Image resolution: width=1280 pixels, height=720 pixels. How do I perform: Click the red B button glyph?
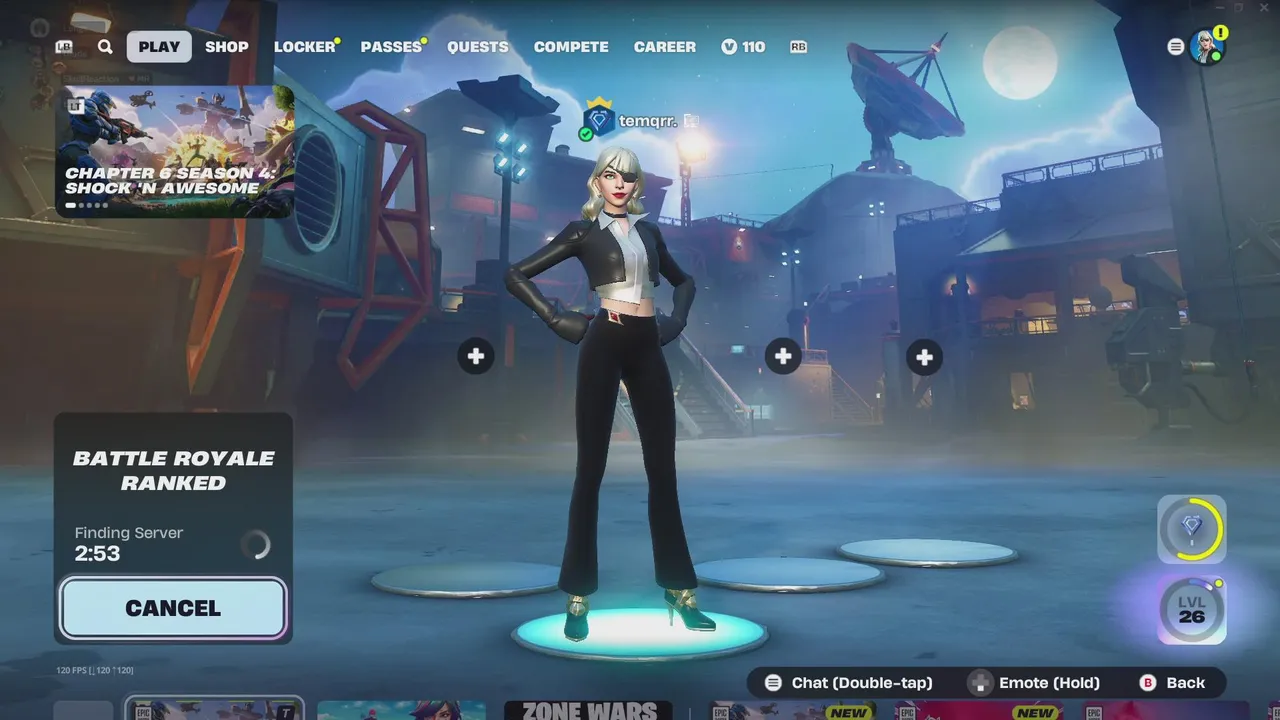point(1148,683)
